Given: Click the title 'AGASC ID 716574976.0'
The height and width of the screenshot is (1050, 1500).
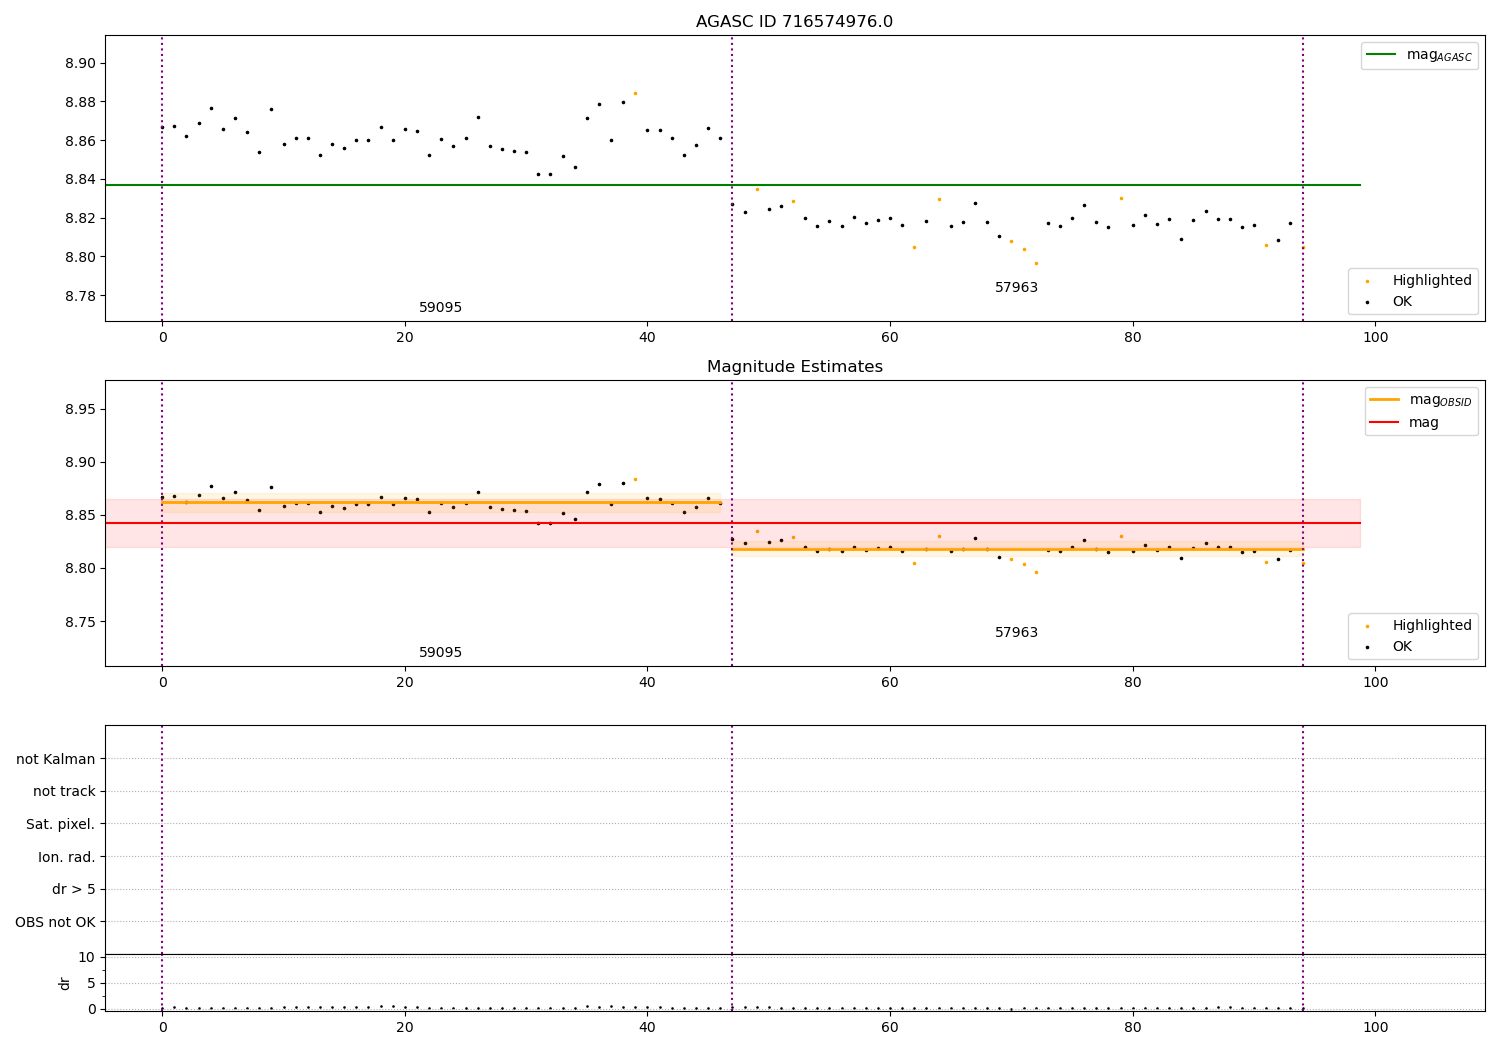Looking at the screenshot, I should click(x=794, y=22).
